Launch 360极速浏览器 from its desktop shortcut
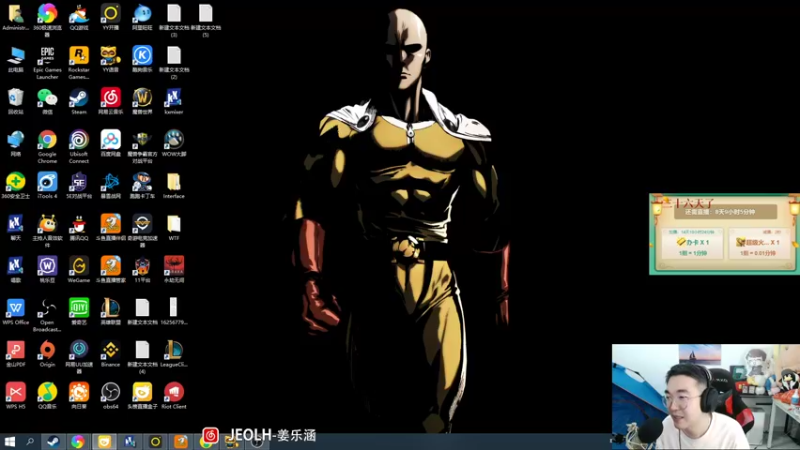The width and height of the screenshot is (800, 450). [x=47, y=19]
